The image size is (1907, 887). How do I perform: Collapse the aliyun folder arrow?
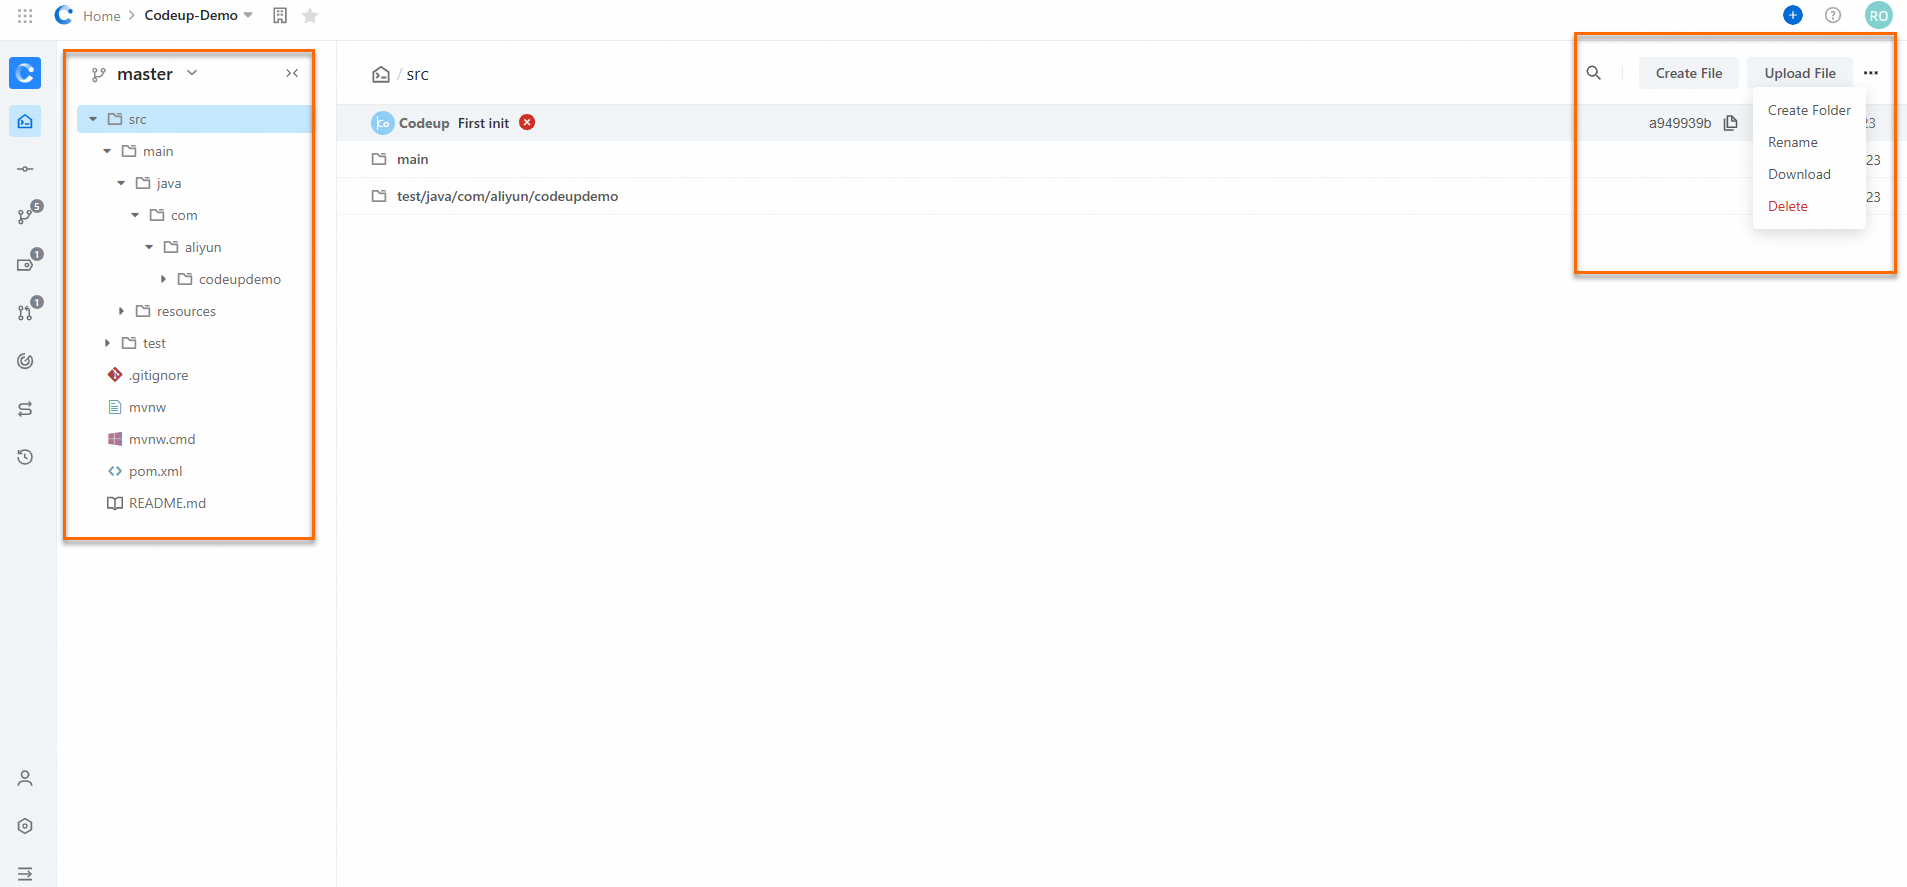149,247
